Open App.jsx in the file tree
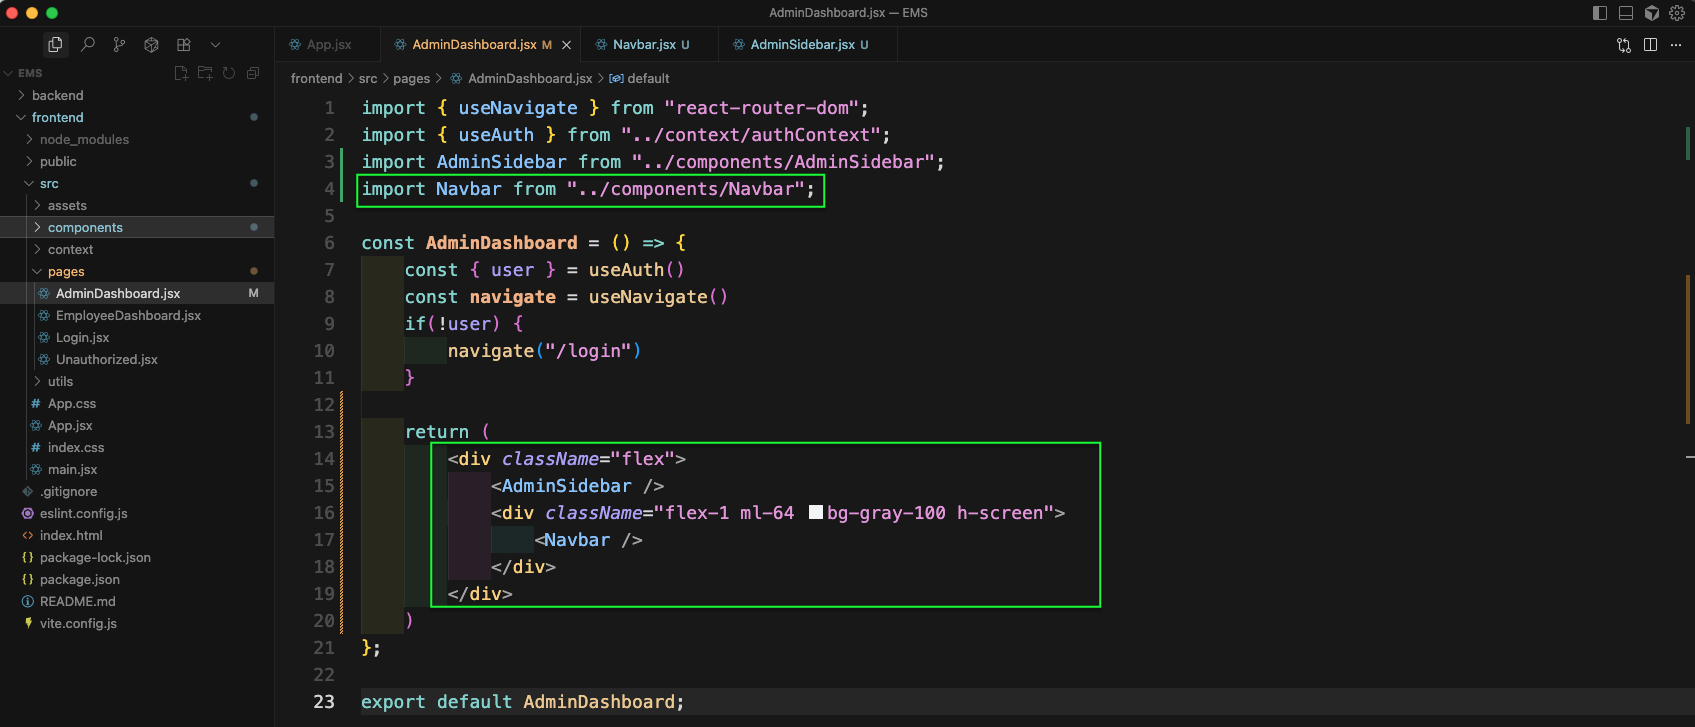 70,425
